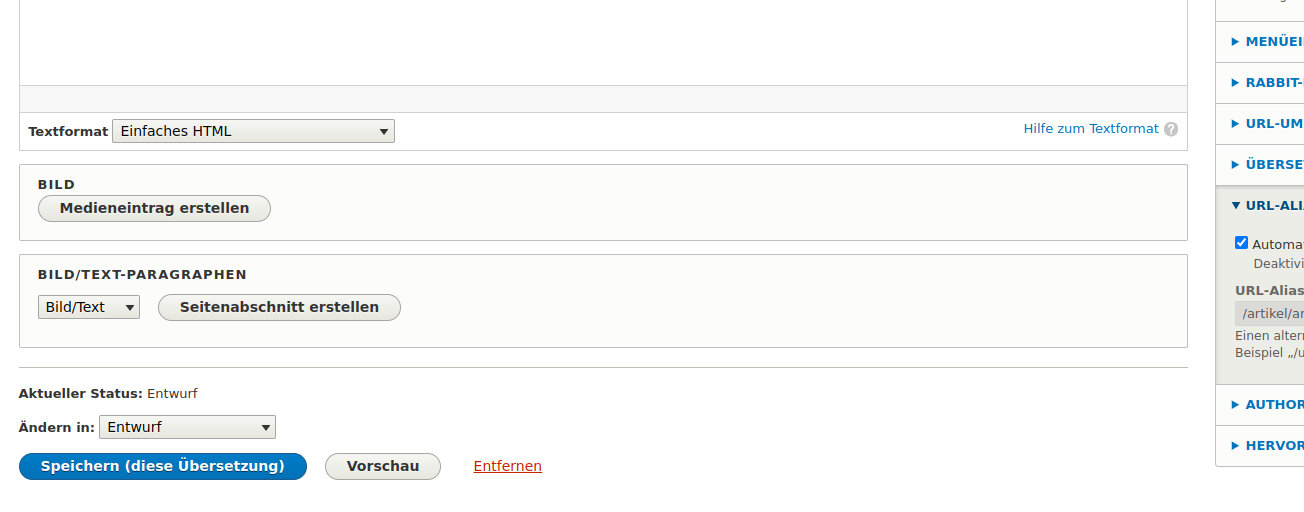The image size is (1304, 512).
Task: Click the Entfernen link
Action: click(508, 466)
